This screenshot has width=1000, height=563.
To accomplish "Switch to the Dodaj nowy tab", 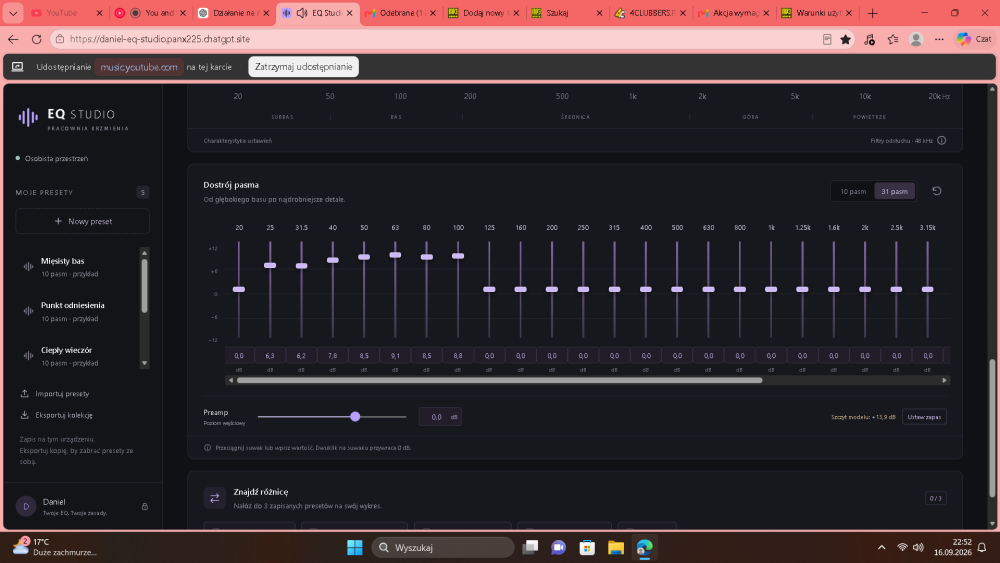I will pyautogui.click(x=484, y=13).
